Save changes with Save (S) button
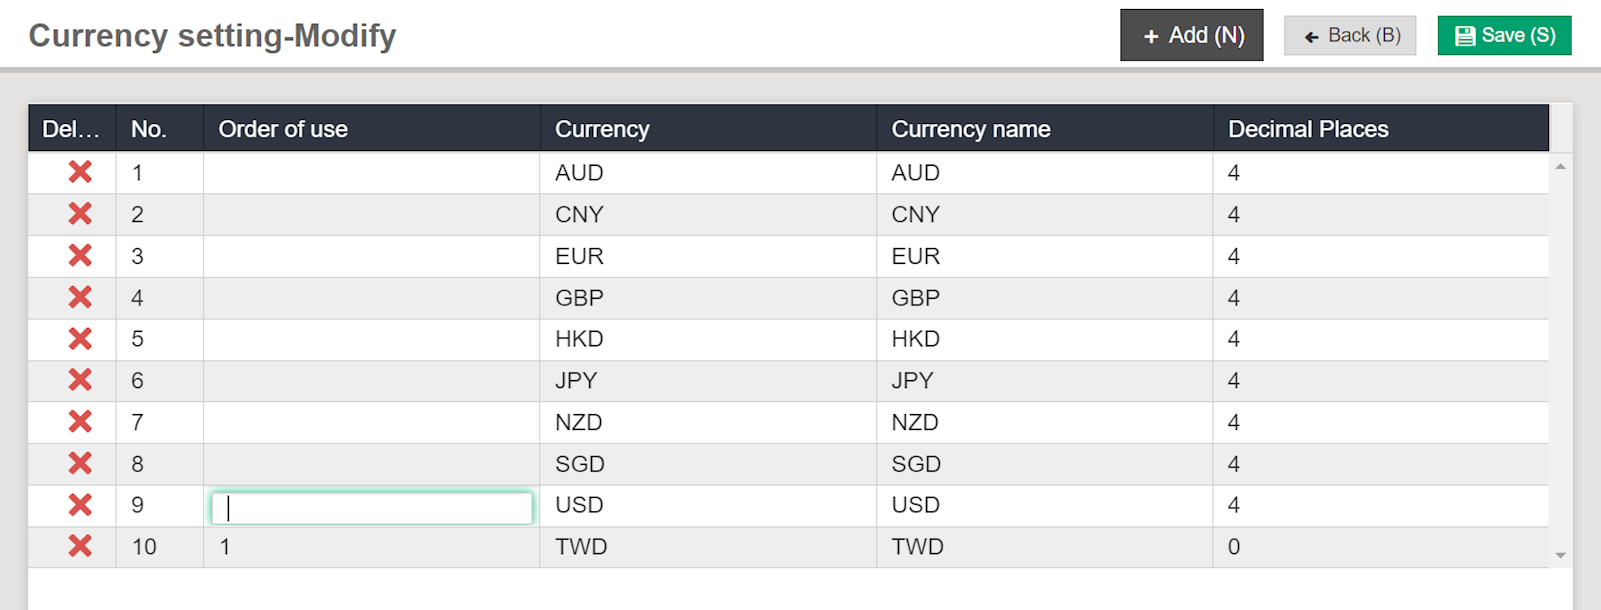Screen dimensions: 1601x610 tap(1504, 35)
